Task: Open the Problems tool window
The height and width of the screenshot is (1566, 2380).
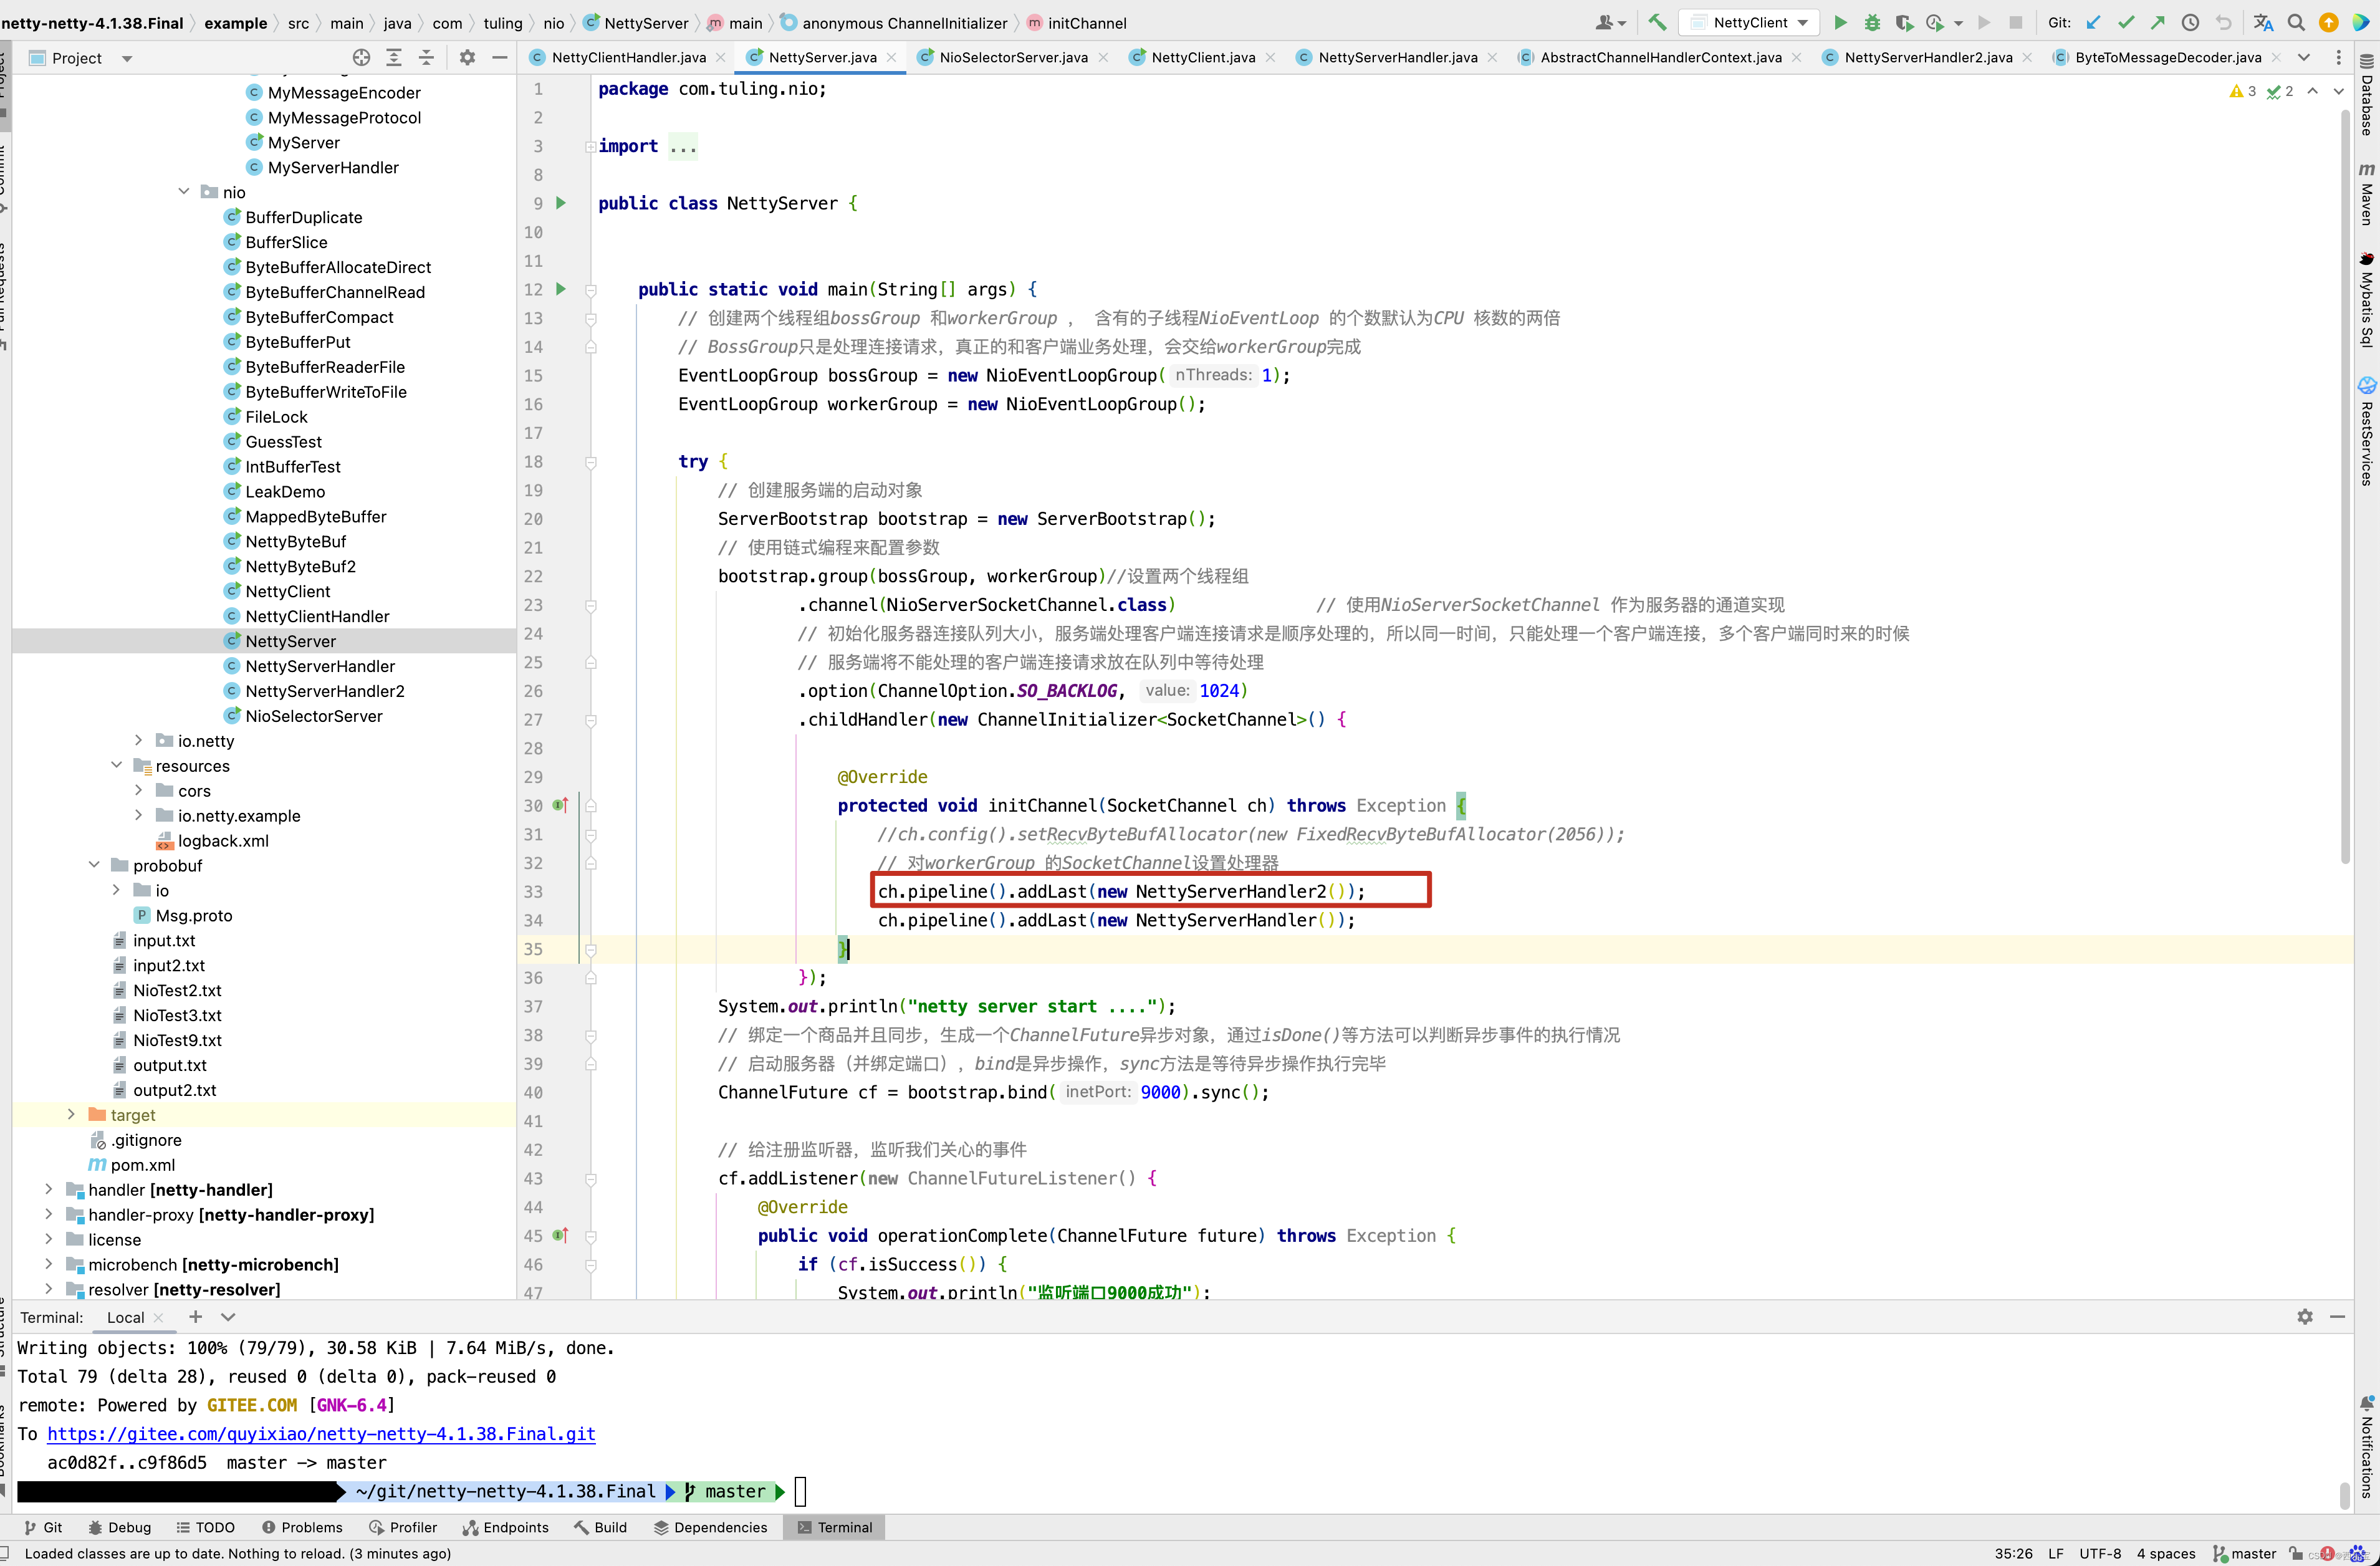Action: [x=302, y=1527]
